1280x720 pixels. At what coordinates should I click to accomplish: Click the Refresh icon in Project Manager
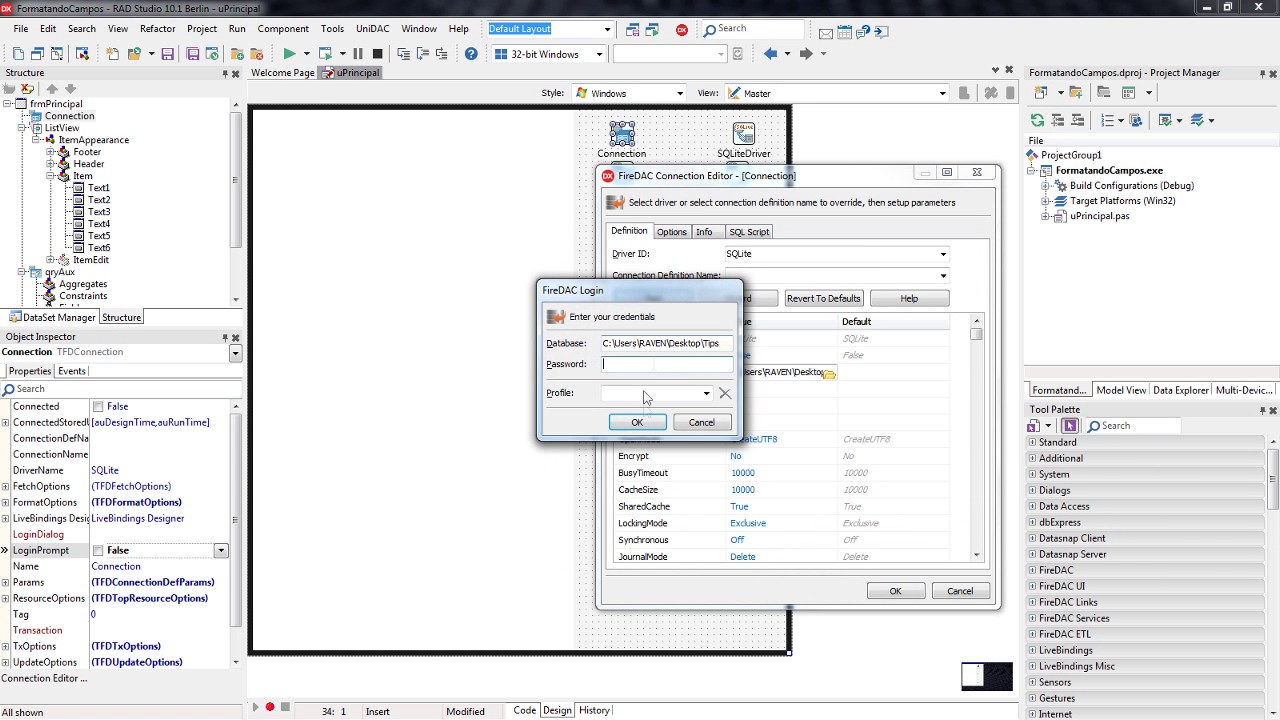(1037, 120)
